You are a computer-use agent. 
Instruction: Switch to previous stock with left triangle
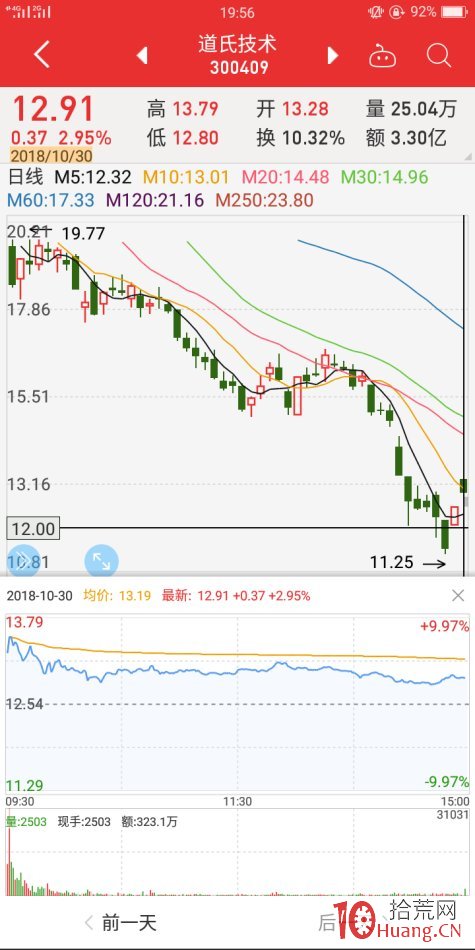[x=142, y=56]
